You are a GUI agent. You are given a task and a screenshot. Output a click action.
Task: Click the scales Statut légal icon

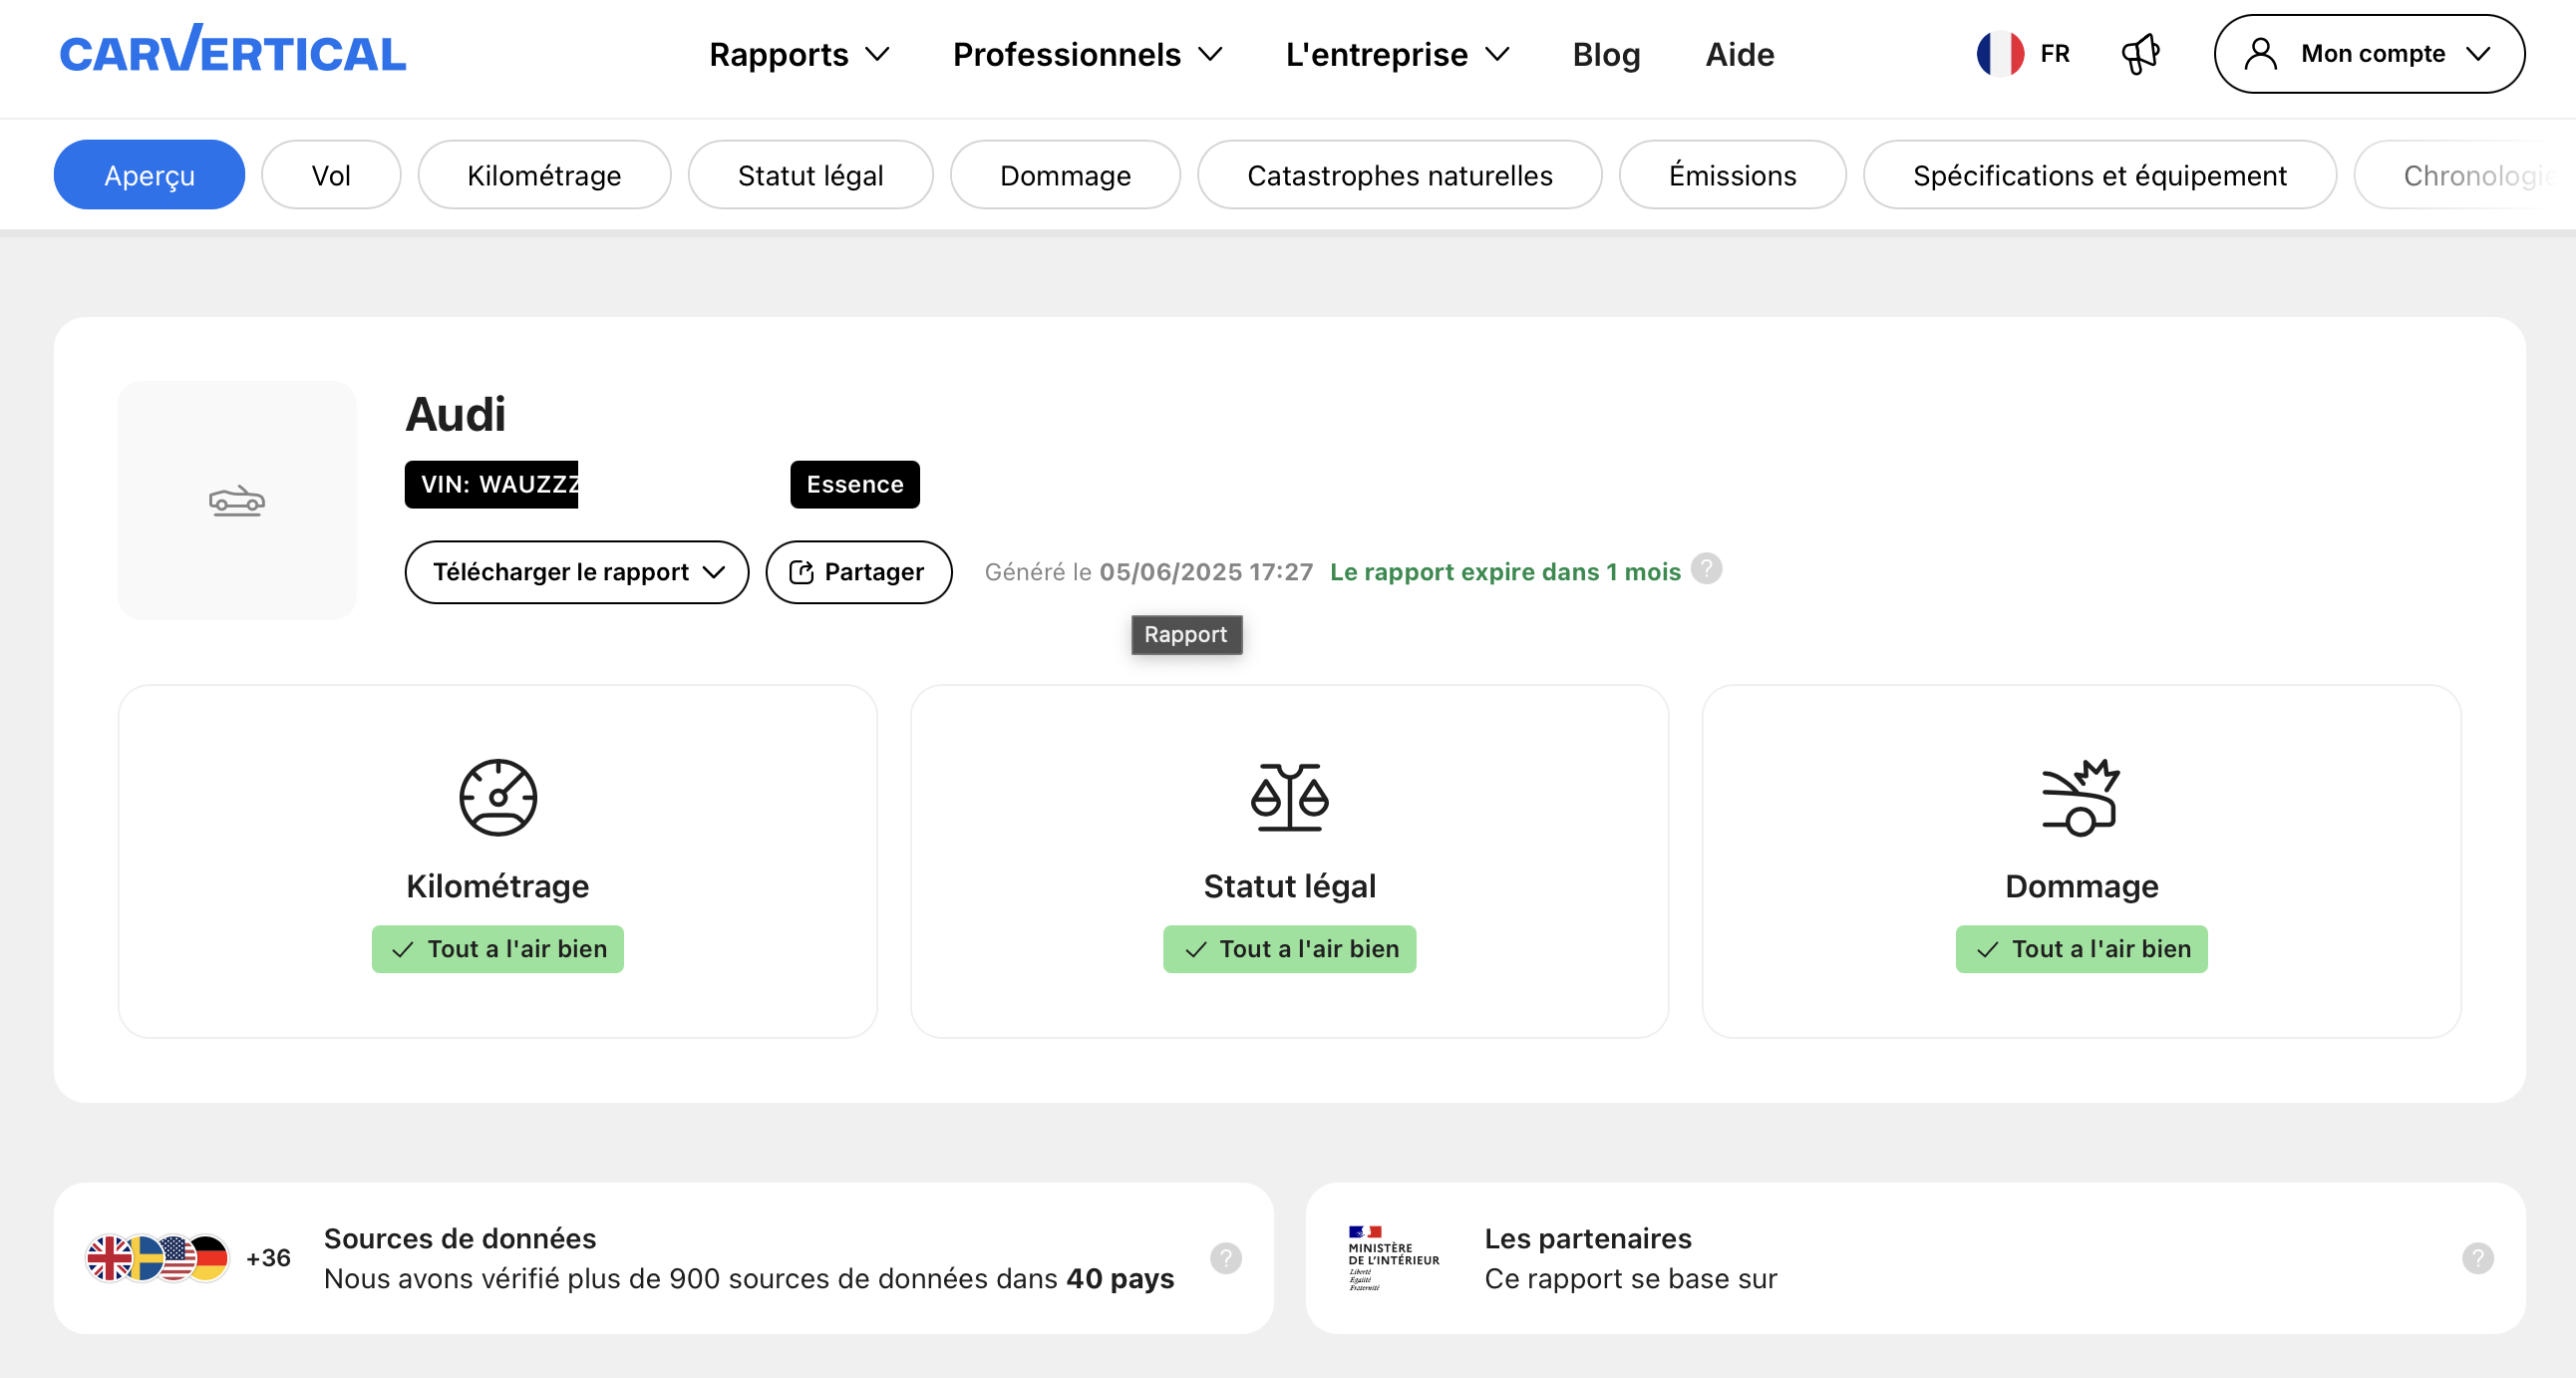(x=1290, y=797)
